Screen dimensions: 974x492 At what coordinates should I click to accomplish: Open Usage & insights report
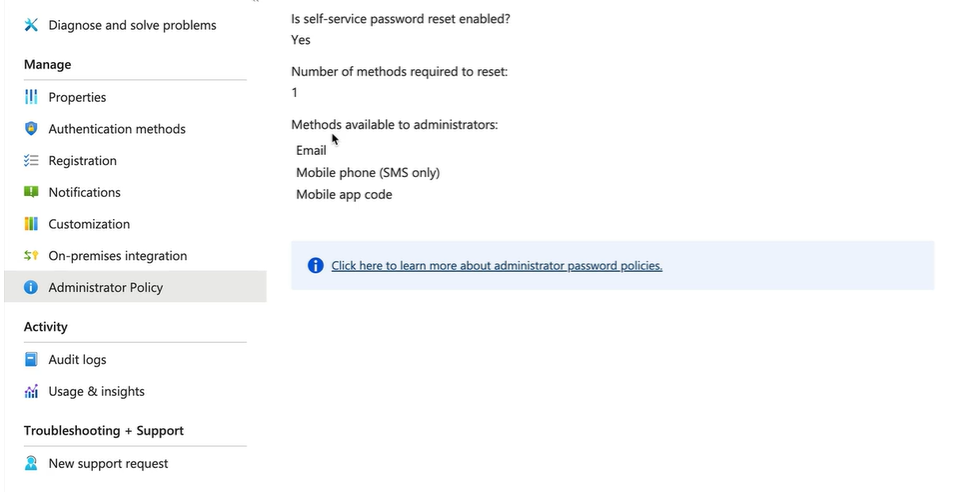click(96, 391)
